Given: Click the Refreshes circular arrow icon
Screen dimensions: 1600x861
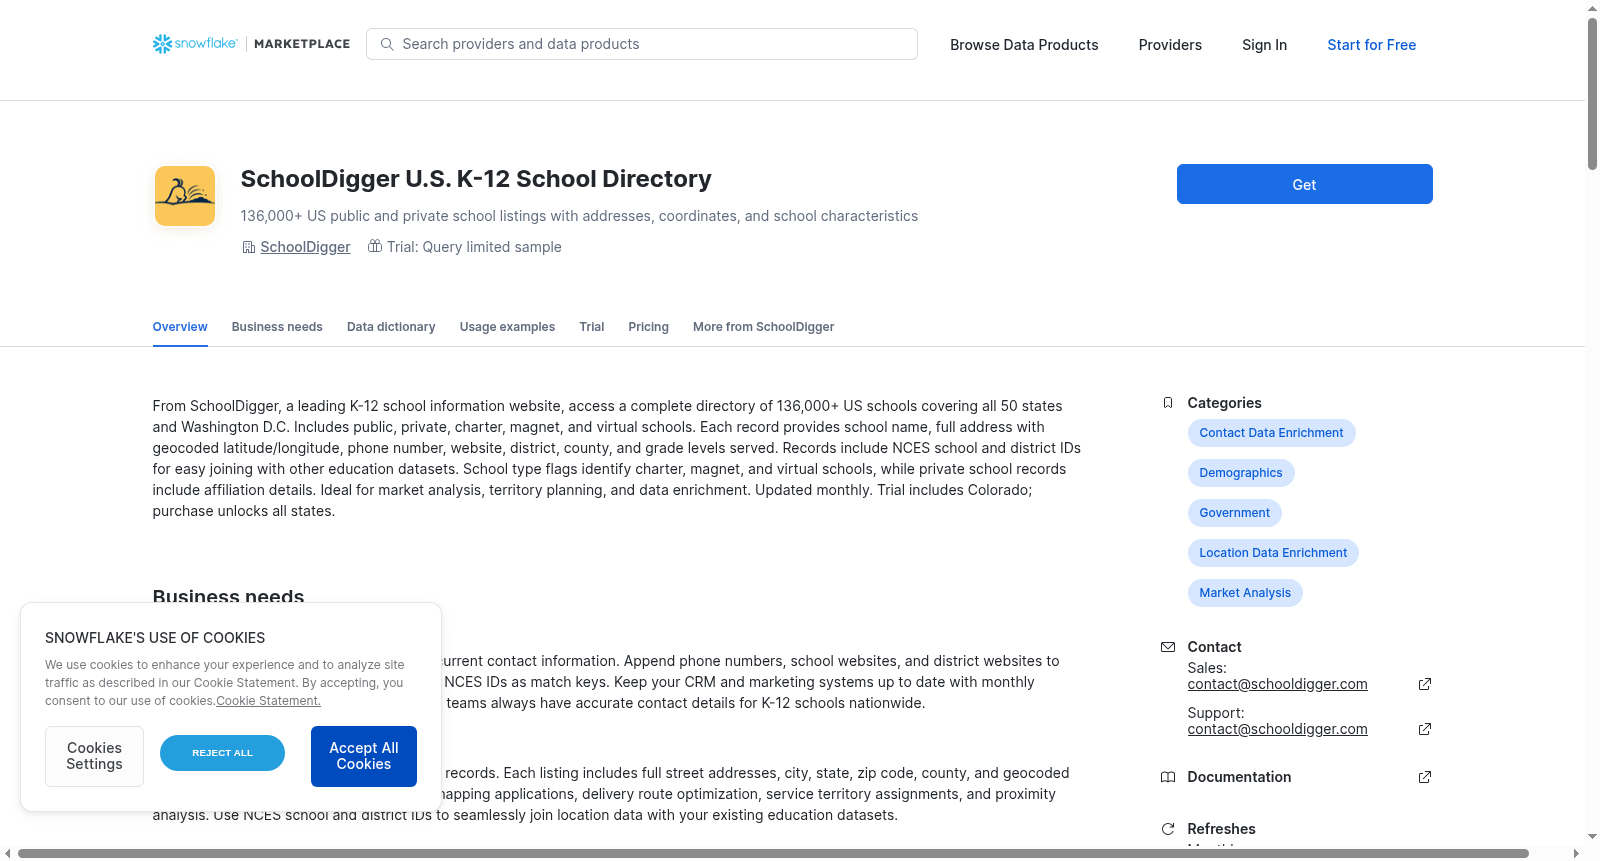Looking at the screenshot, I should (1167, 829).
